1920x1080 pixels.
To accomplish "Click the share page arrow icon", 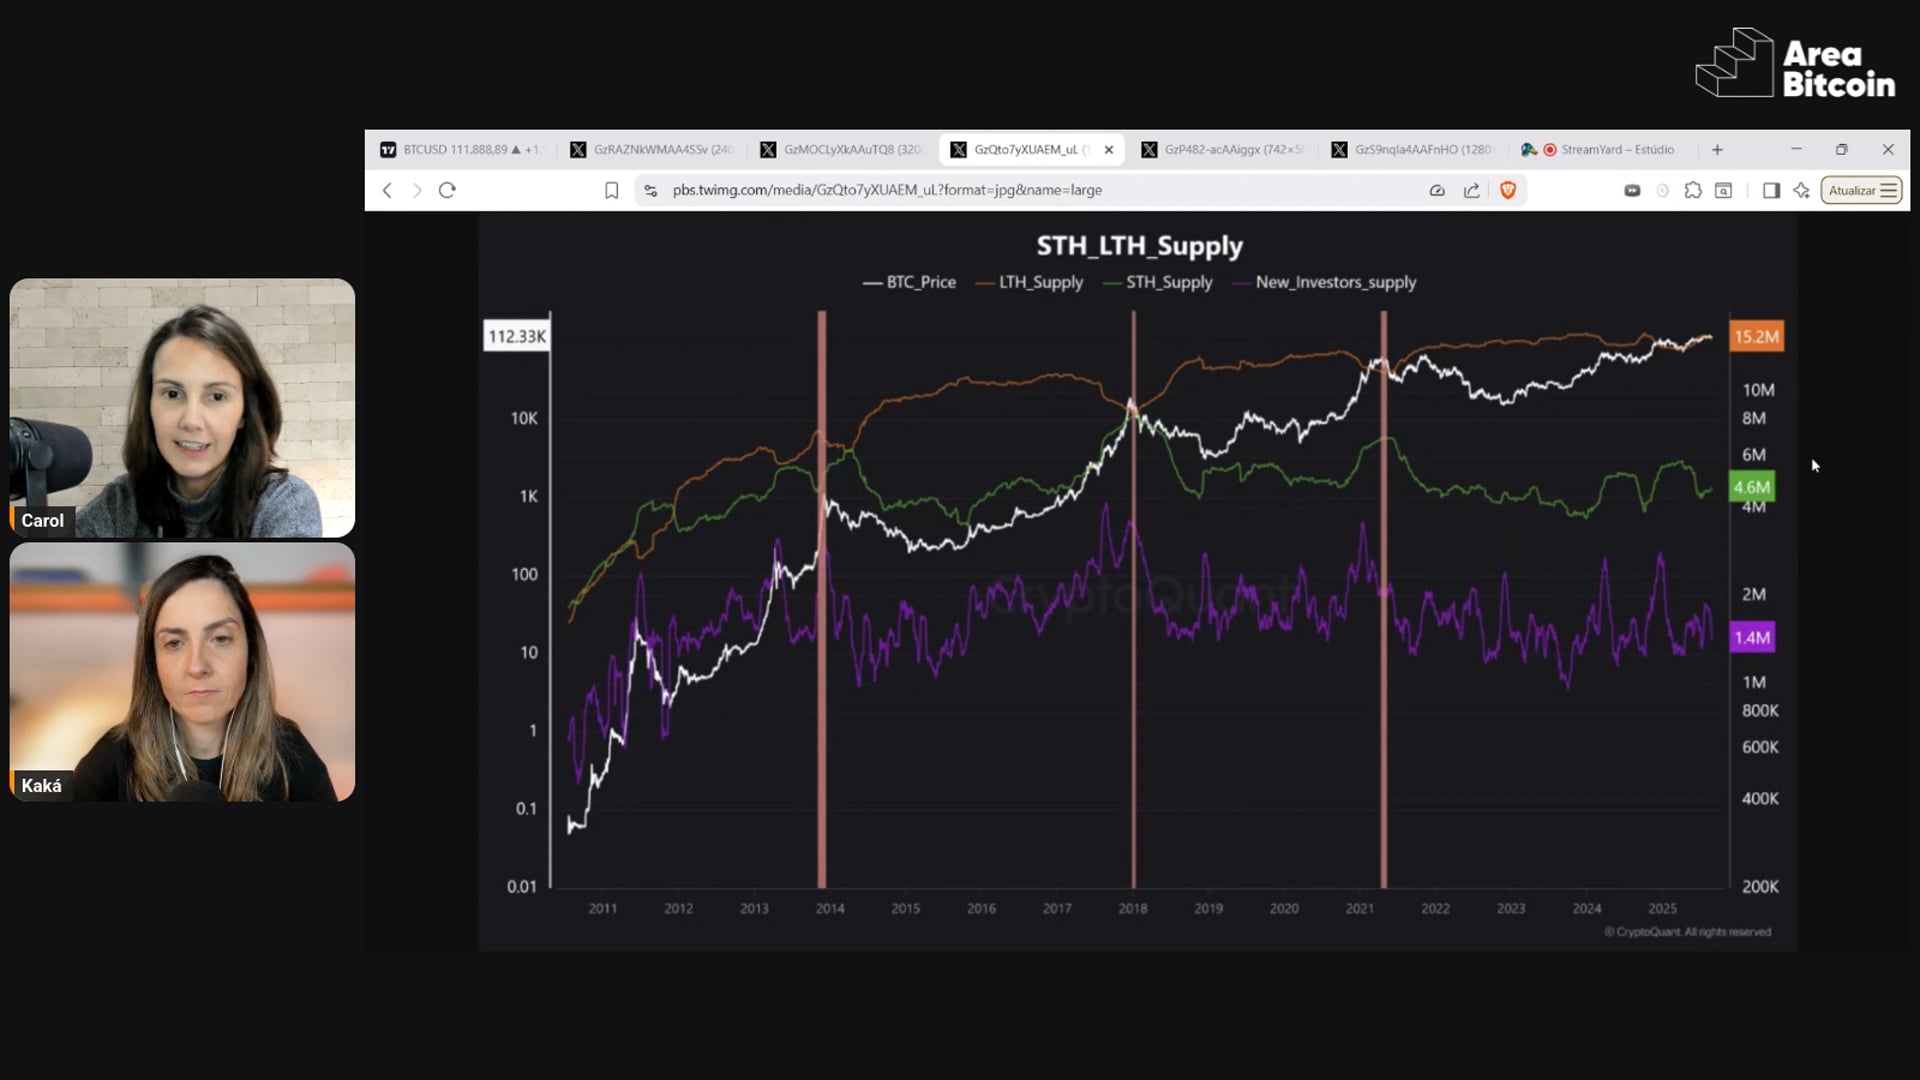I will [1472, 190].
